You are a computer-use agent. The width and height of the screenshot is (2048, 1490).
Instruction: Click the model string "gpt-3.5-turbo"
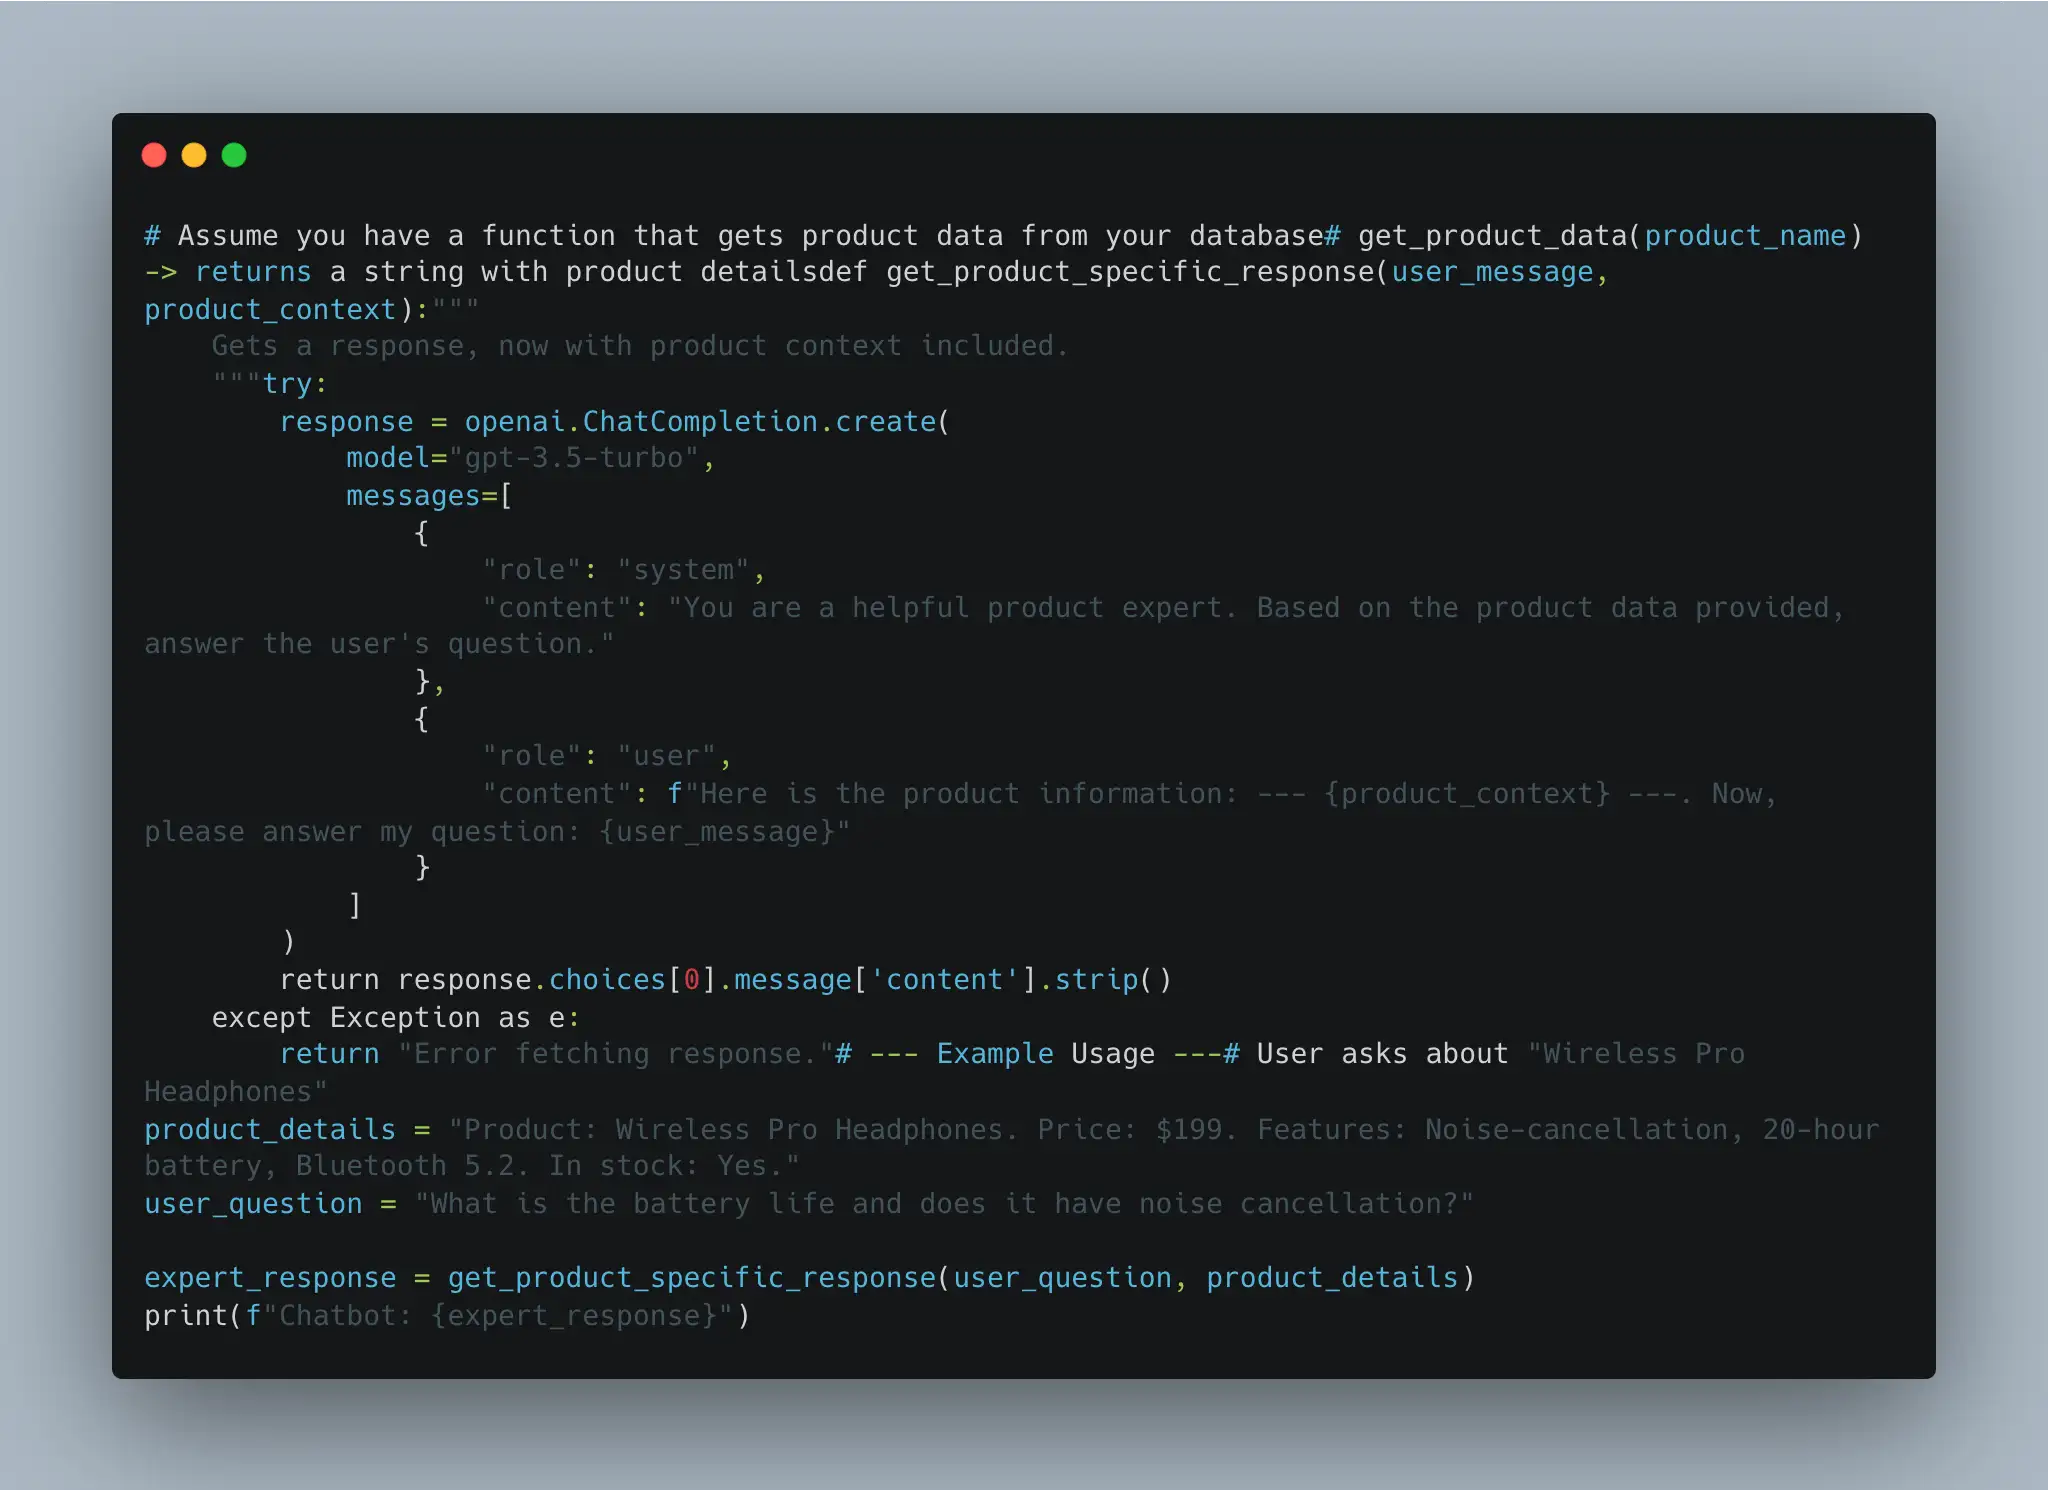click(x=574, y=458)
